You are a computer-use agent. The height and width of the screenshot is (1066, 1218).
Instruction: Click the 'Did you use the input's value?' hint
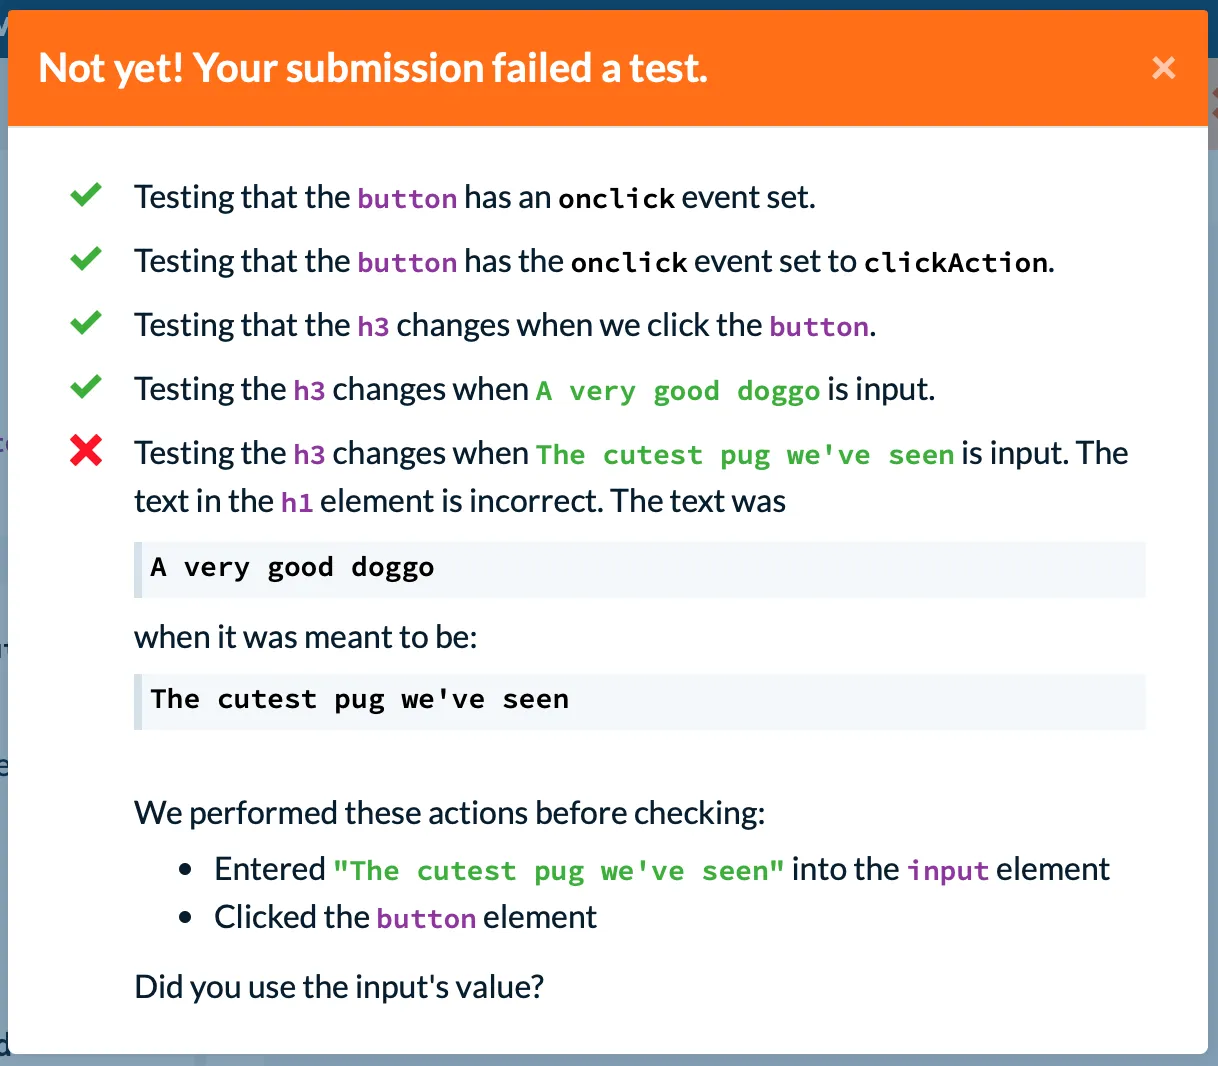pyautogui.click(x=339, y=987)
